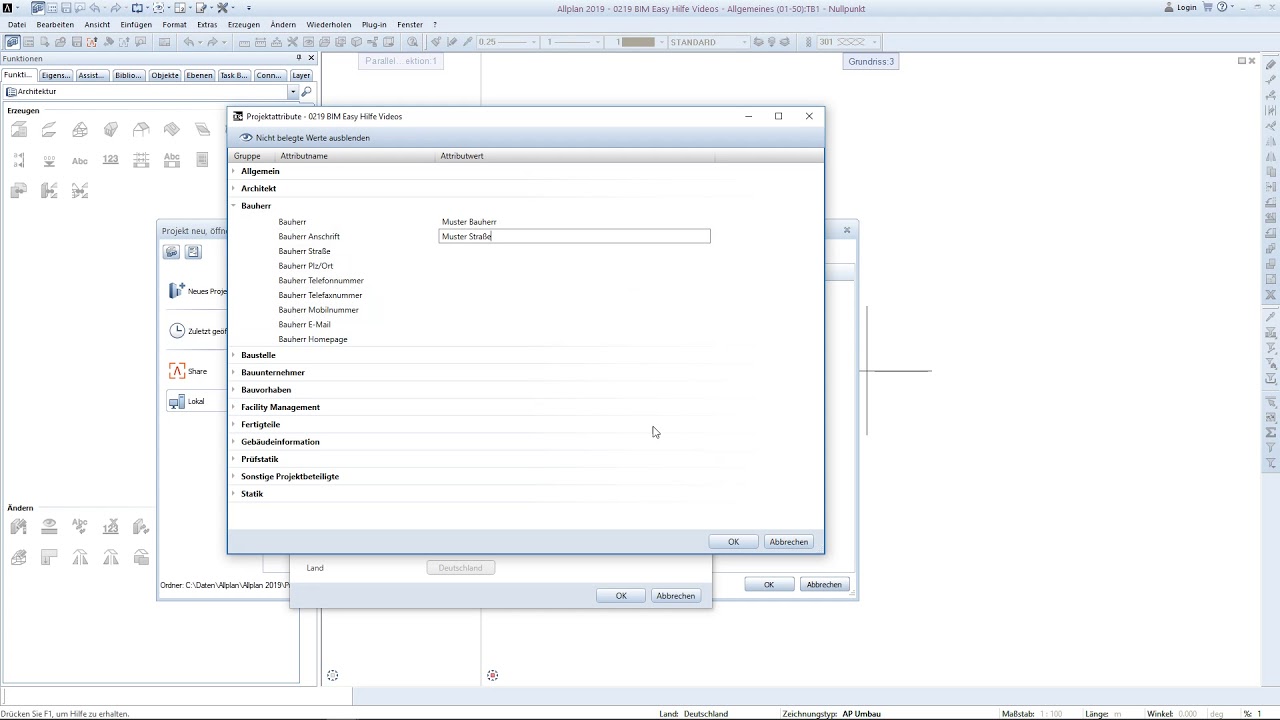Open the Architektur module dropdown
1280x720 pixels.
(293, 92)
